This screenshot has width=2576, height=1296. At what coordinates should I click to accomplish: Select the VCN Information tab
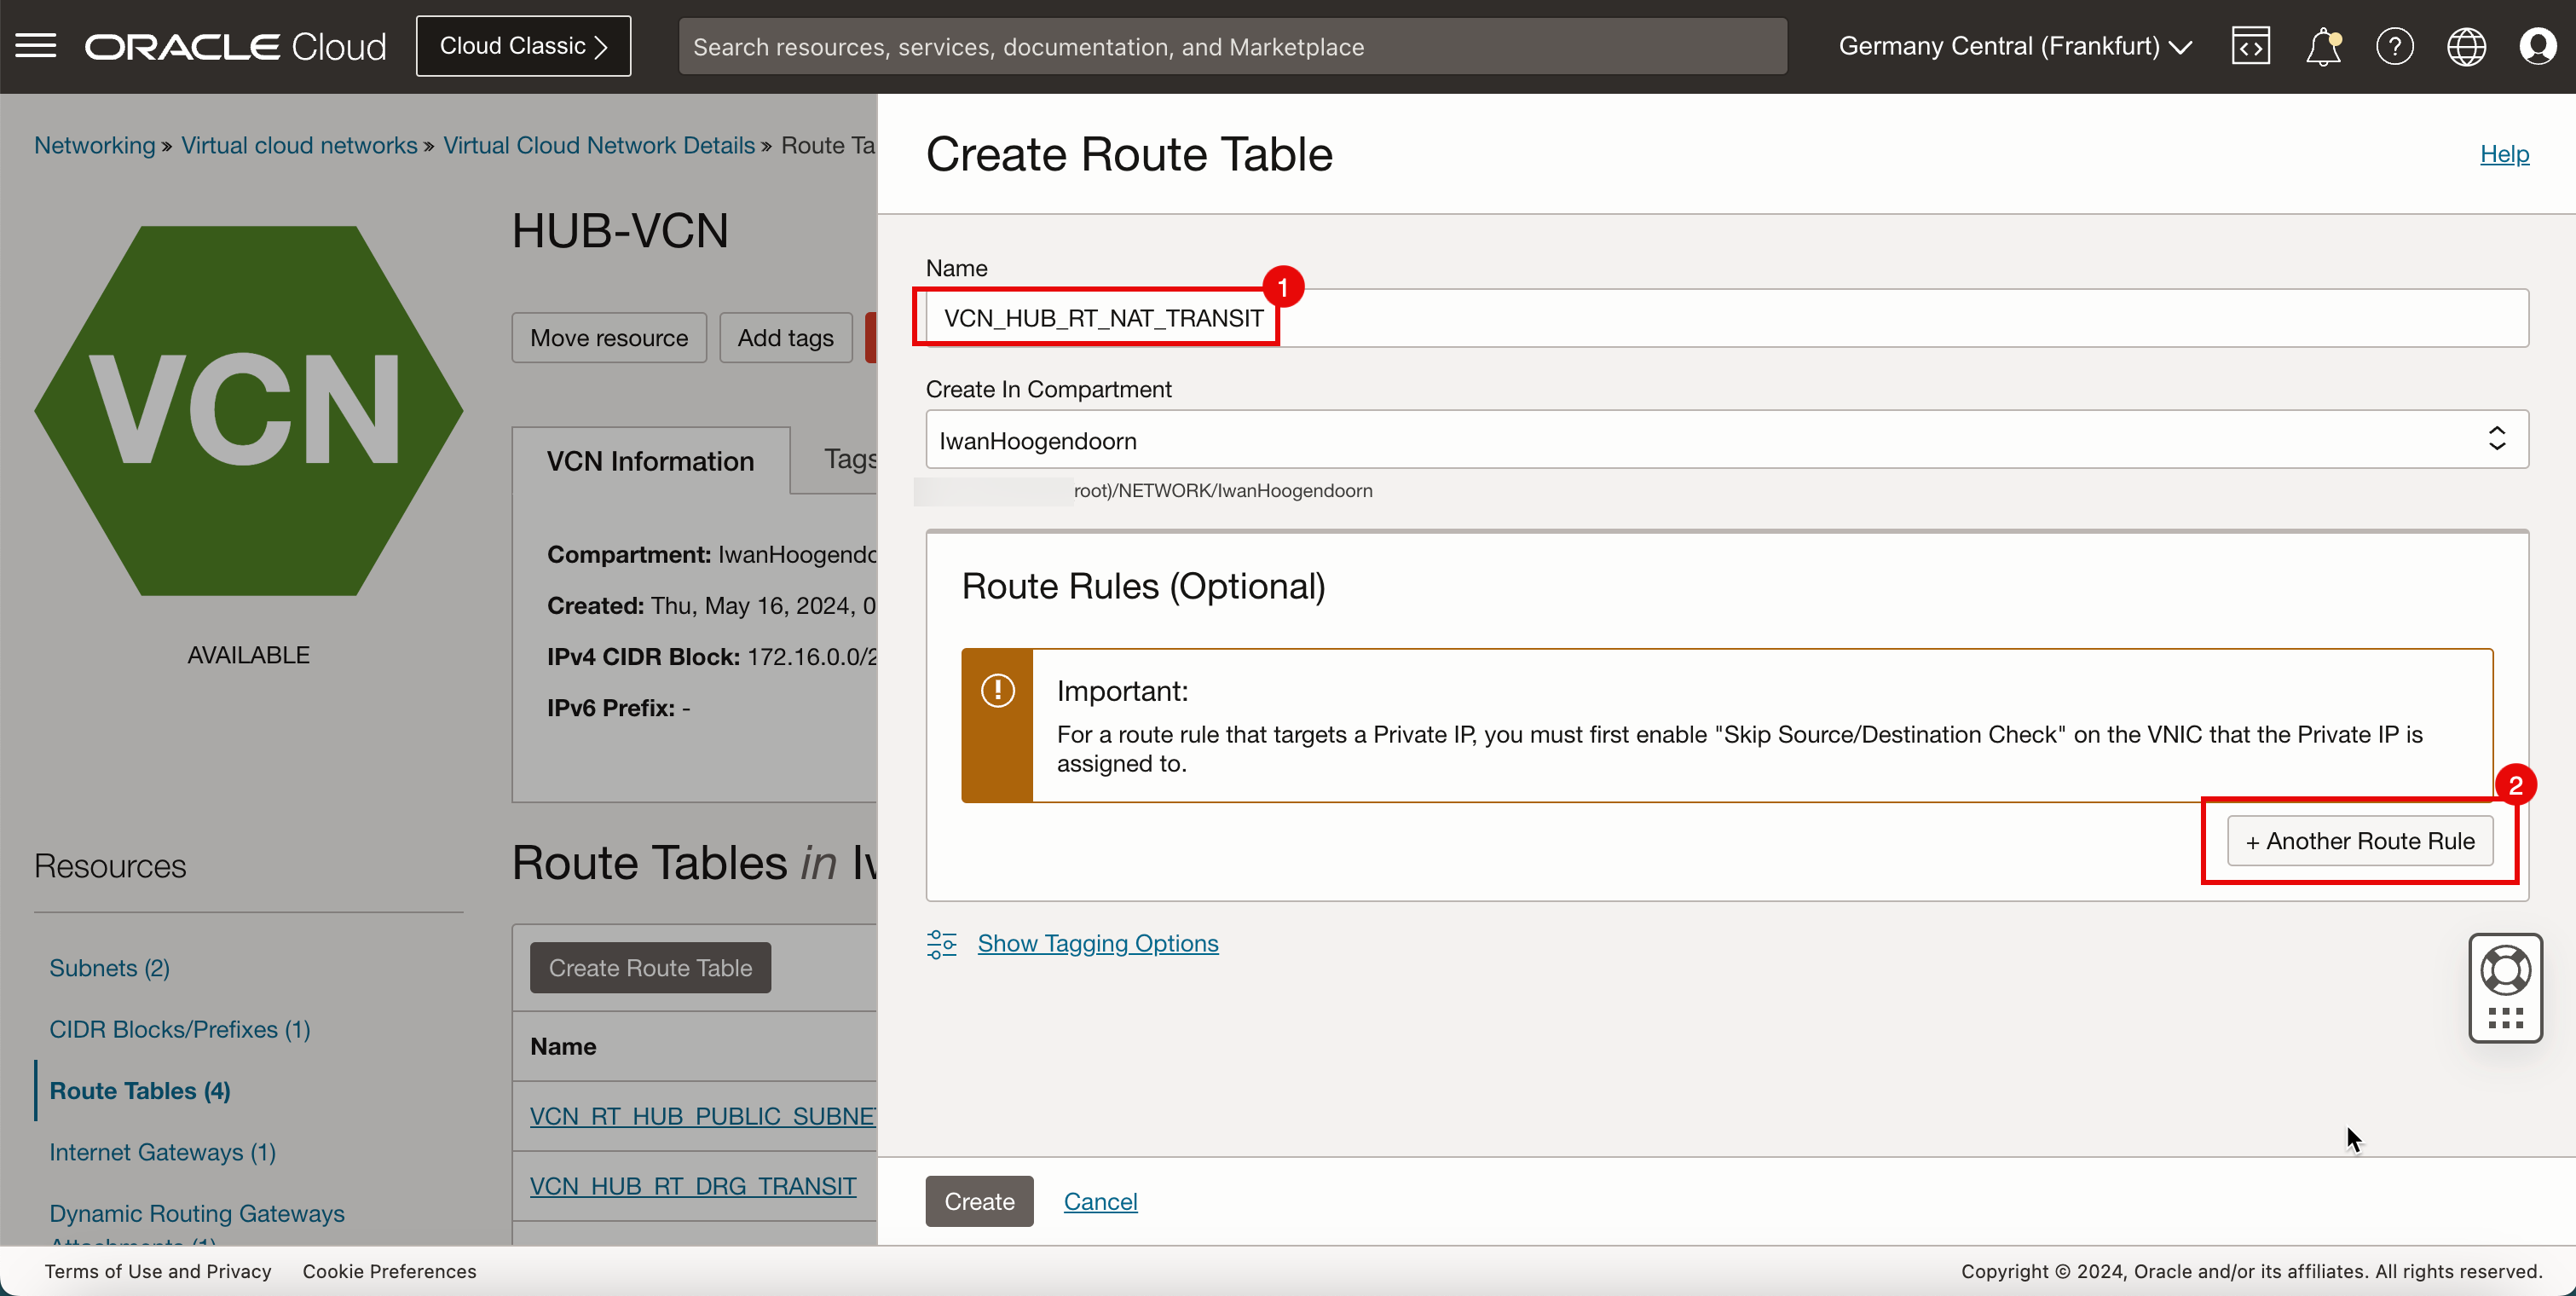click(653, 460)
